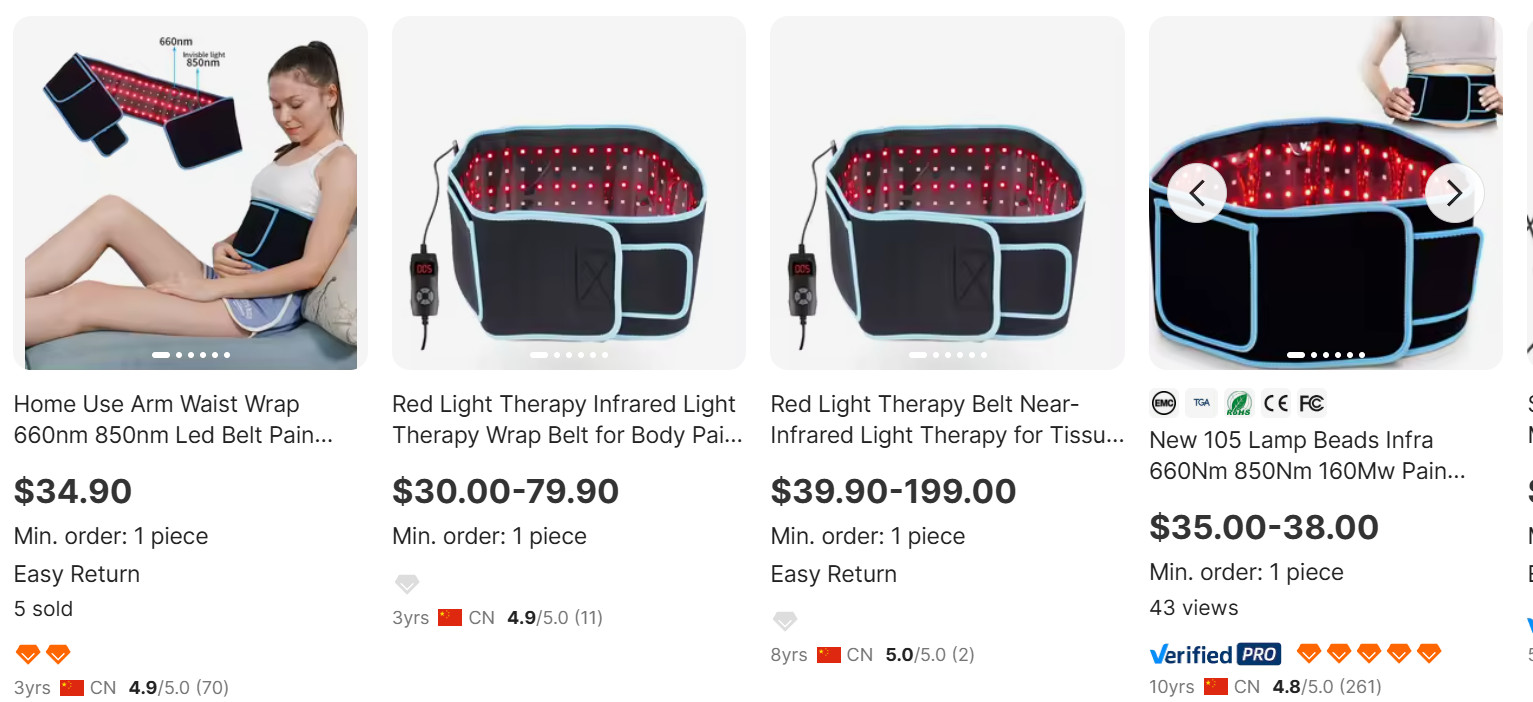Click the TGA certification badge
The image size is (1533, 702).
pyautogui.click(x=1201, y=403)
